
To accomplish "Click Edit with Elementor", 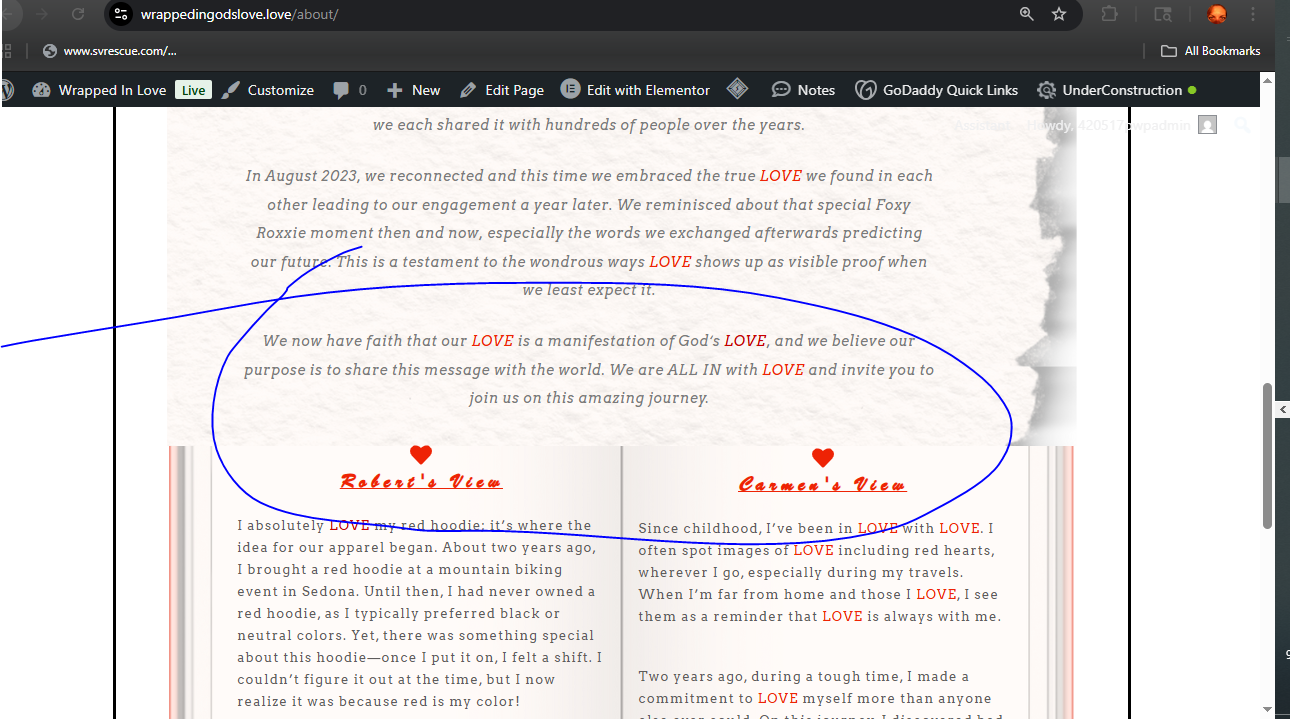I will click(x=635, y=90).
